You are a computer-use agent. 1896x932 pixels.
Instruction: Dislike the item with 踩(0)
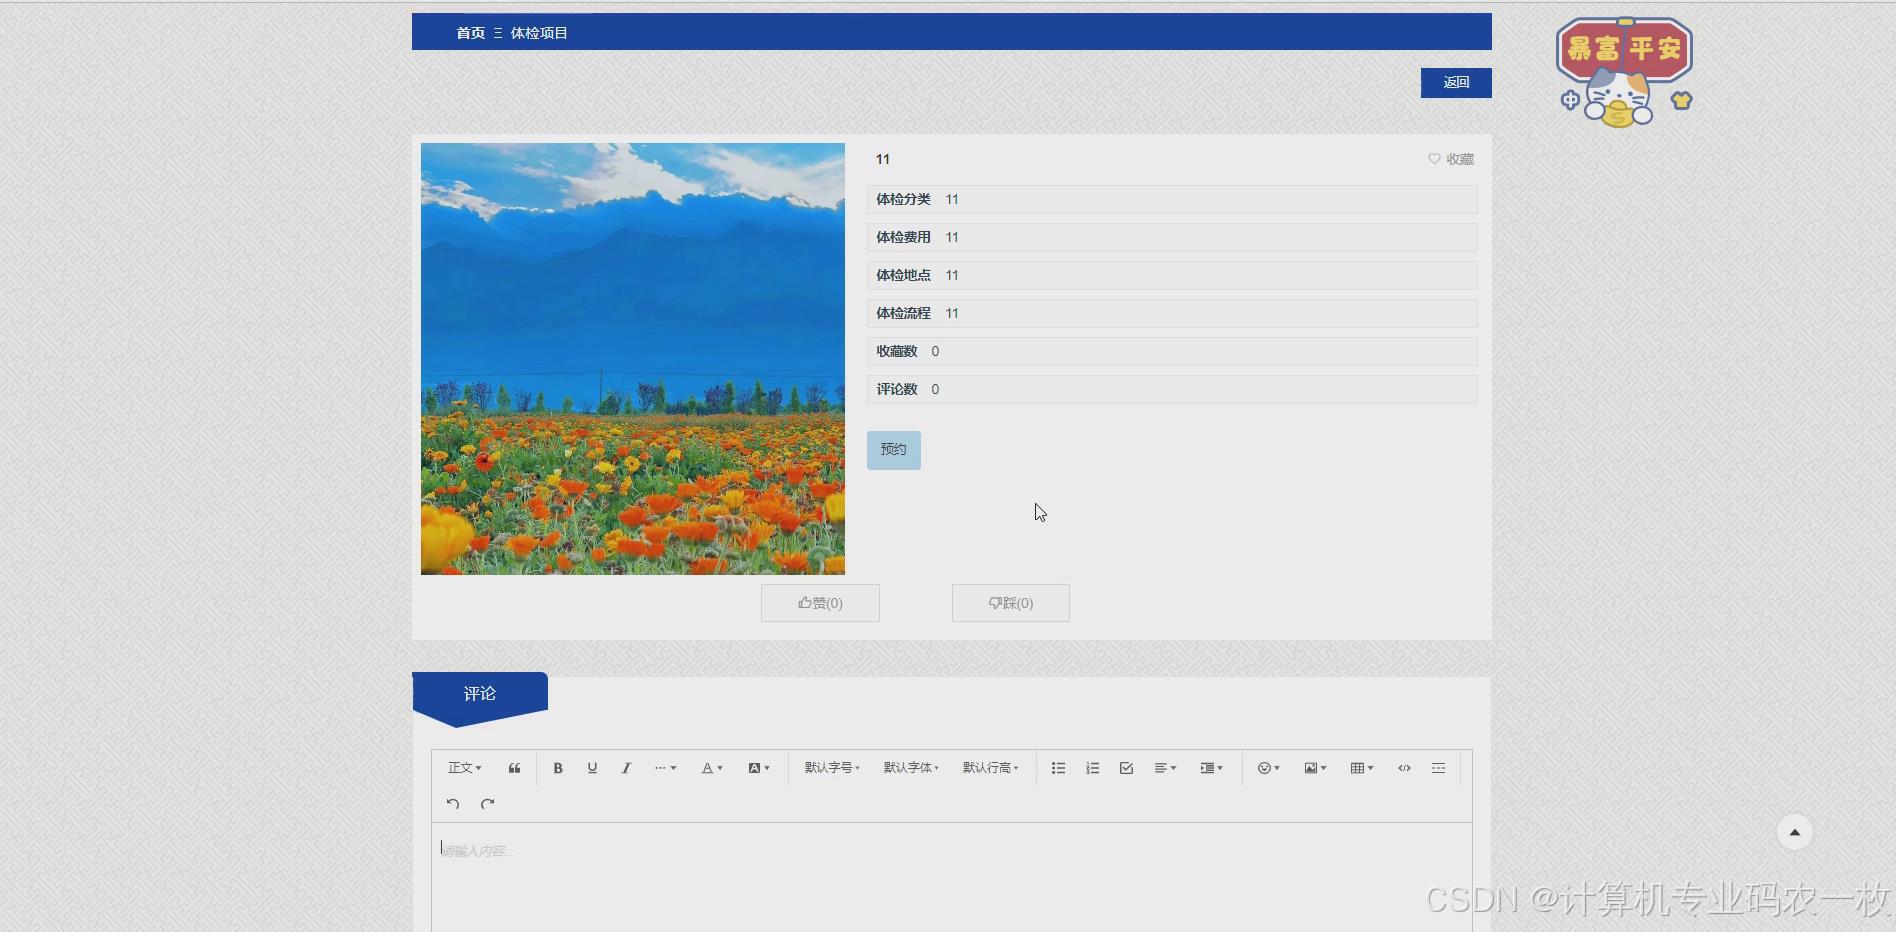point(1011,603)
